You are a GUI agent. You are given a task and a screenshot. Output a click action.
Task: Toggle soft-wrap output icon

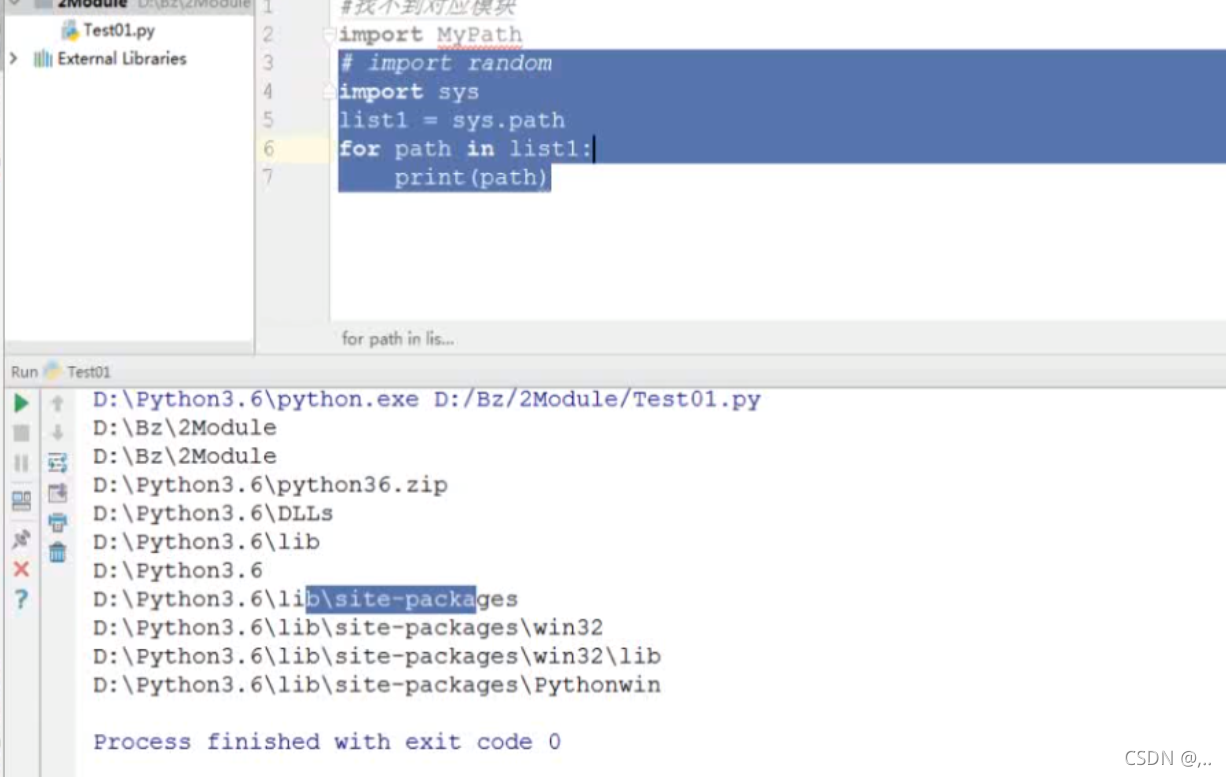coord(57,463)
